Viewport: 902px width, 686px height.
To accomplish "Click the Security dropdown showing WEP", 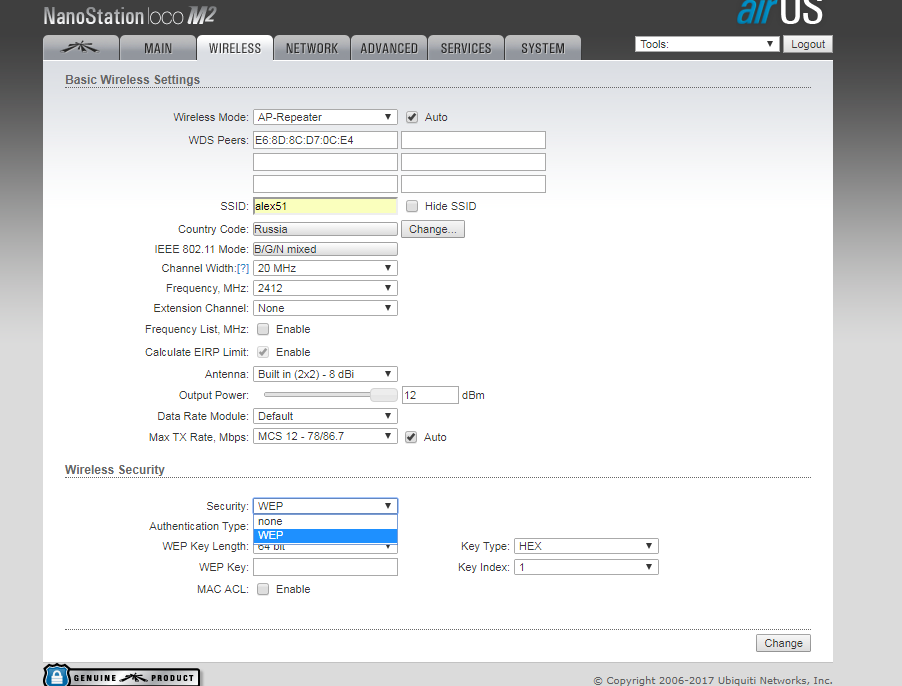I will (325, 506).
